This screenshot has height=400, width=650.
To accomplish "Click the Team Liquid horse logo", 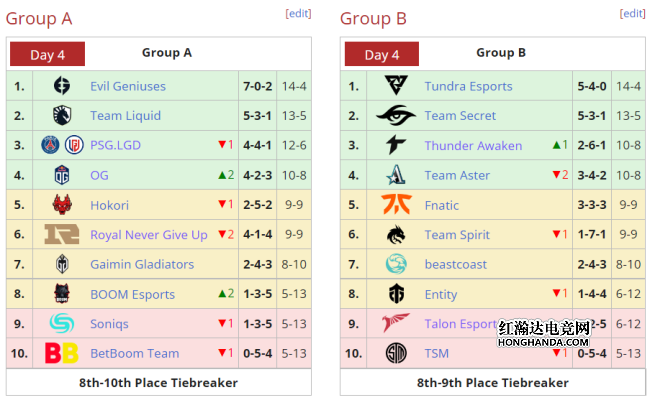I will point(62,116).
